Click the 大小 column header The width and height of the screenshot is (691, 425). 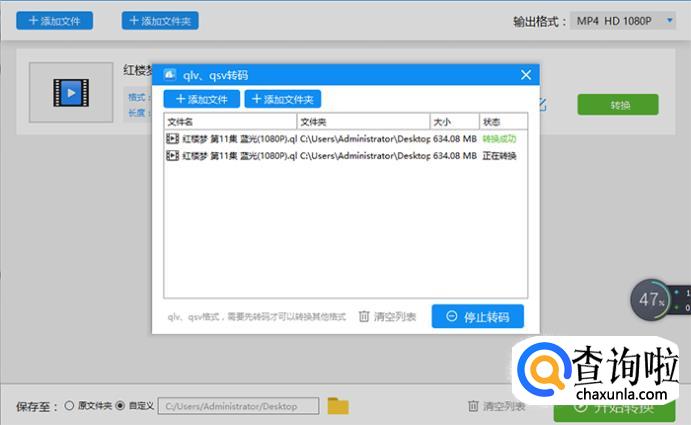pyautogui.click(x=454, y=122)
